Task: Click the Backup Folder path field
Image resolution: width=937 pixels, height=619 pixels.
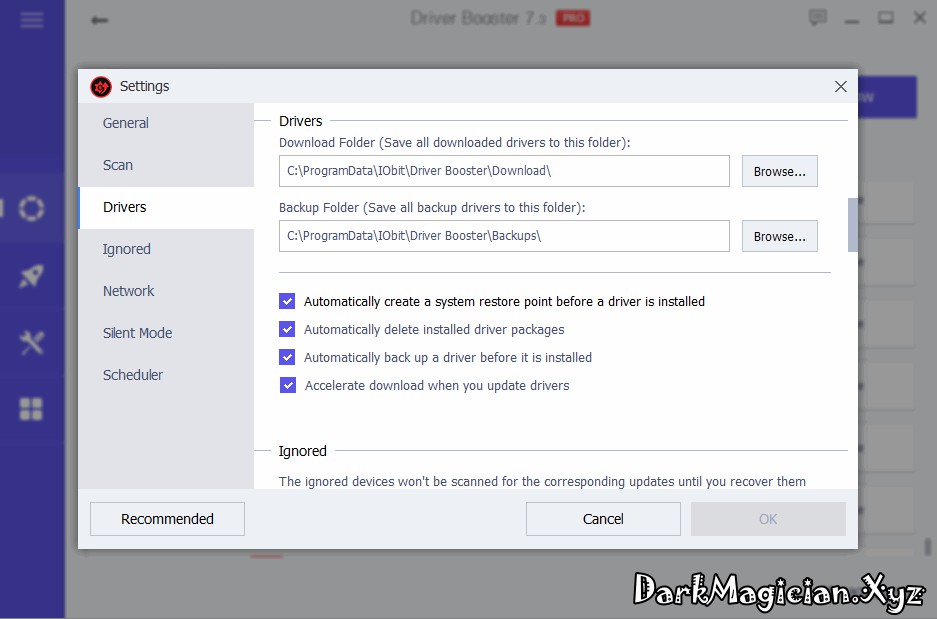Action: pyautogui.click(x=504, y=236)
